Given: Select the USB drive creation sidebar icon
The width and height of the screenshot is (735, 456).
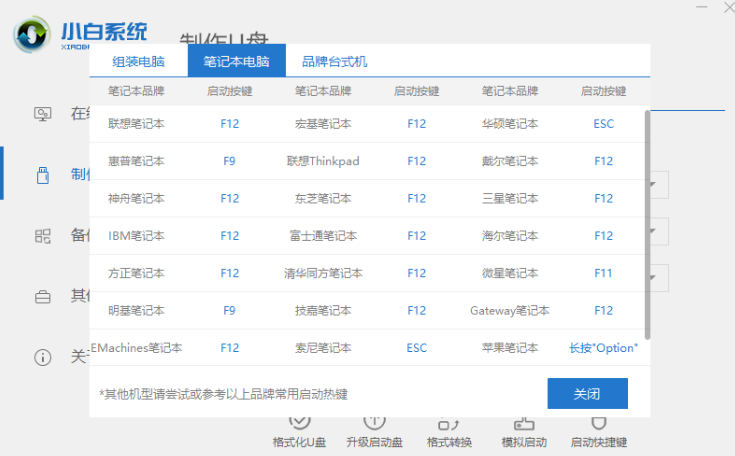Looking at the screenshot, I should [x=43, y=175].
